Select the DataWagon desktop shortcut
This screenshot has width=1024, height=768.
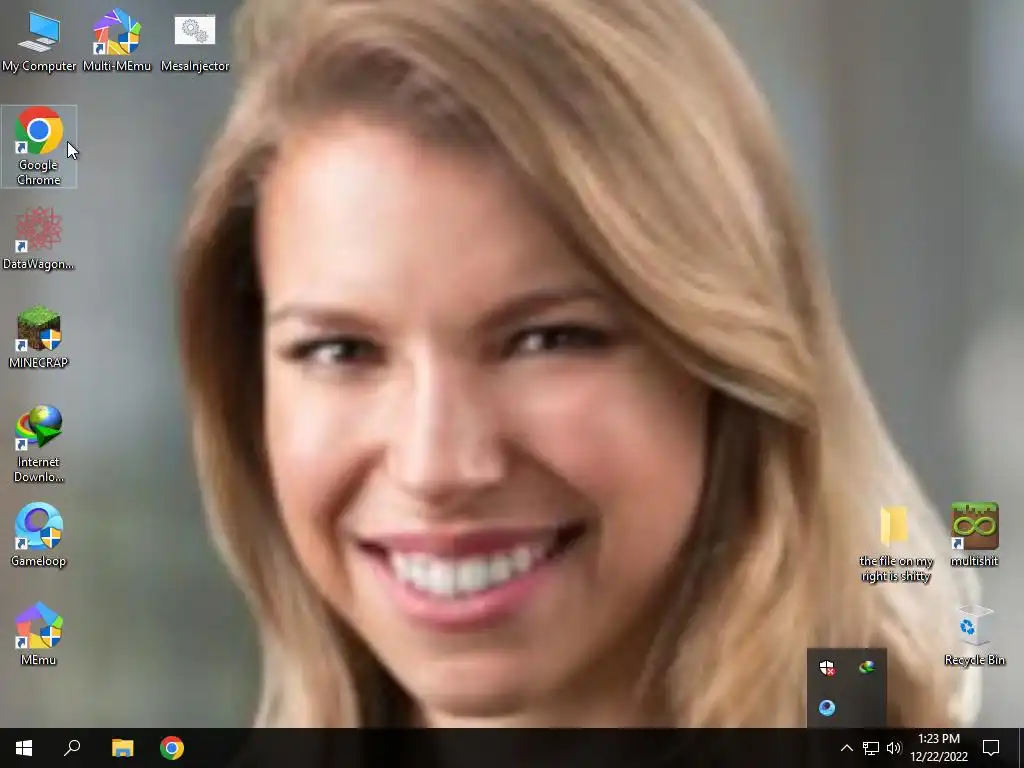[39, 239]
